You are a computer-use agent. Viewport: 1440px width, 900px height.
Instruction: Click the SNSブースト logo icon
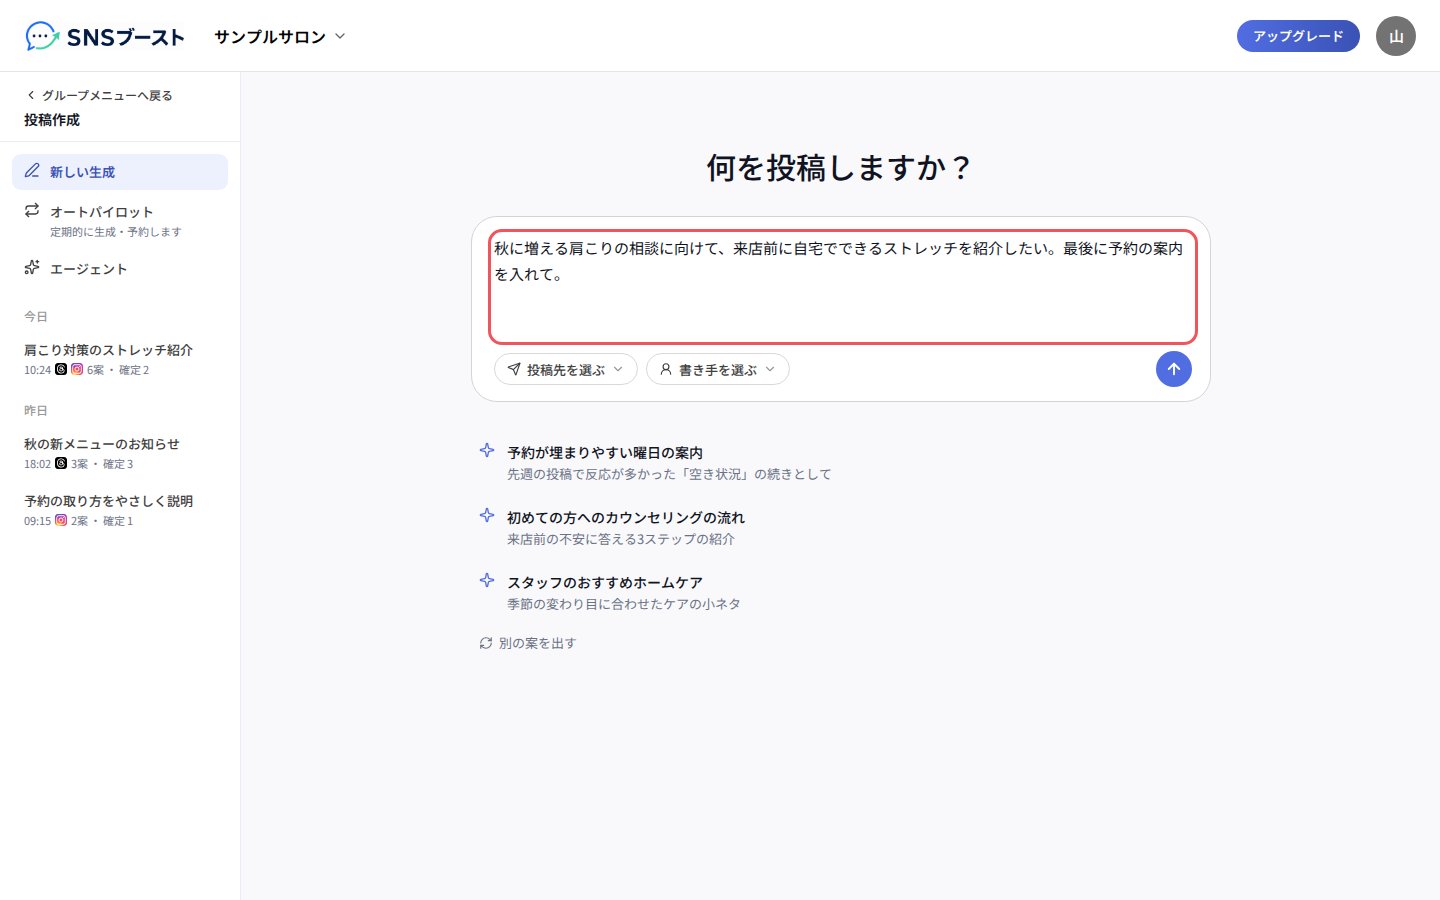(x=42, y=36)
